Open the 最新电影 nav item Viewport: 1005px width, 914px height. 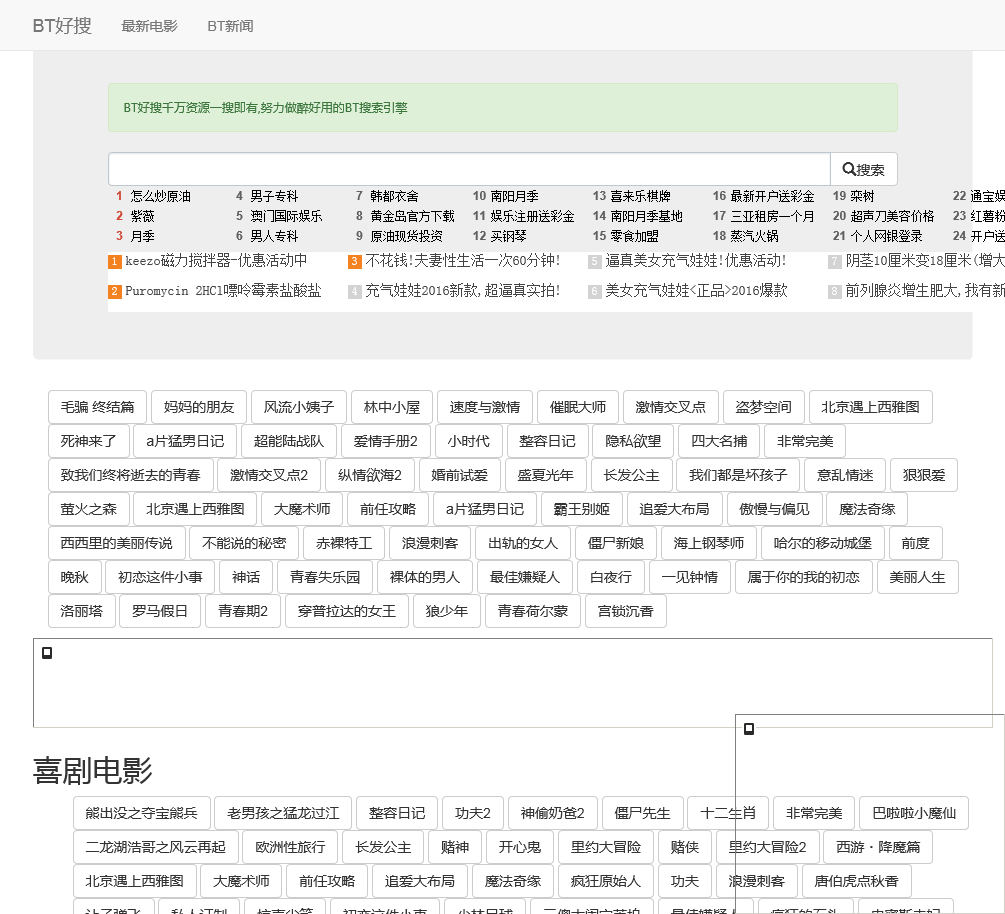(149, 26)
